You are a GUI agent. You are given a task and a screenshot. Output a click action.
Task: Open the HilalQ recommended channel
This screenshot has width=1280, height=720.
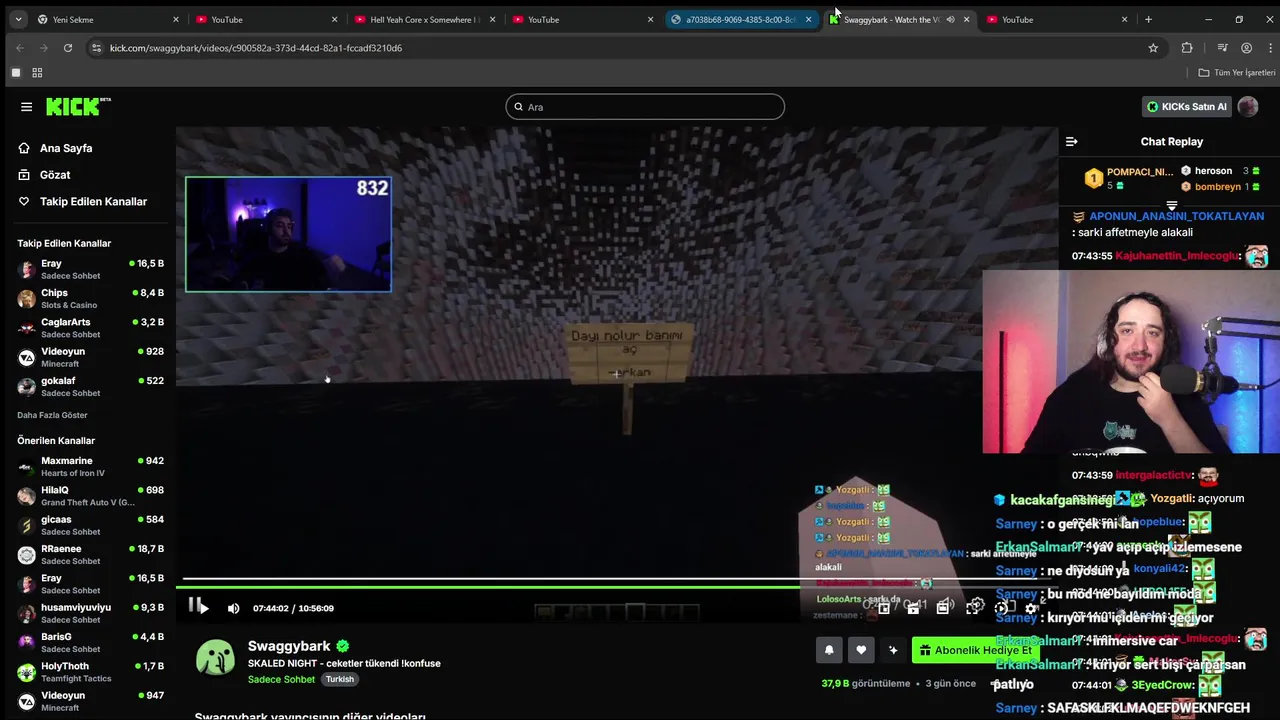pyautogui.click(x=90, y=496)
